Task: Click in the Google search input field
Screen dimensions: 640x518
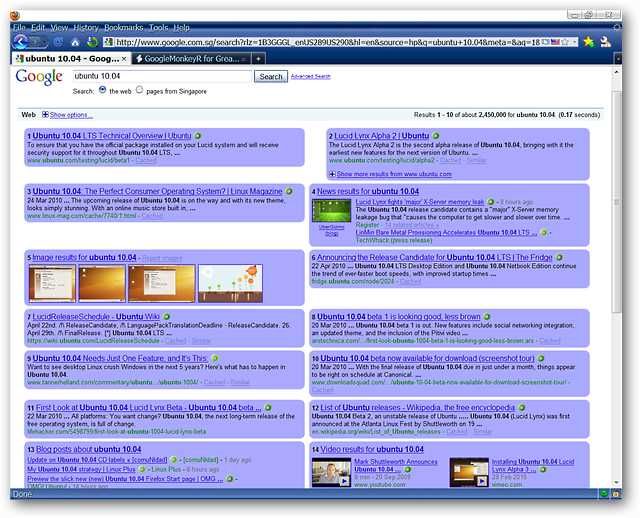Action: [x=162, y=76]
